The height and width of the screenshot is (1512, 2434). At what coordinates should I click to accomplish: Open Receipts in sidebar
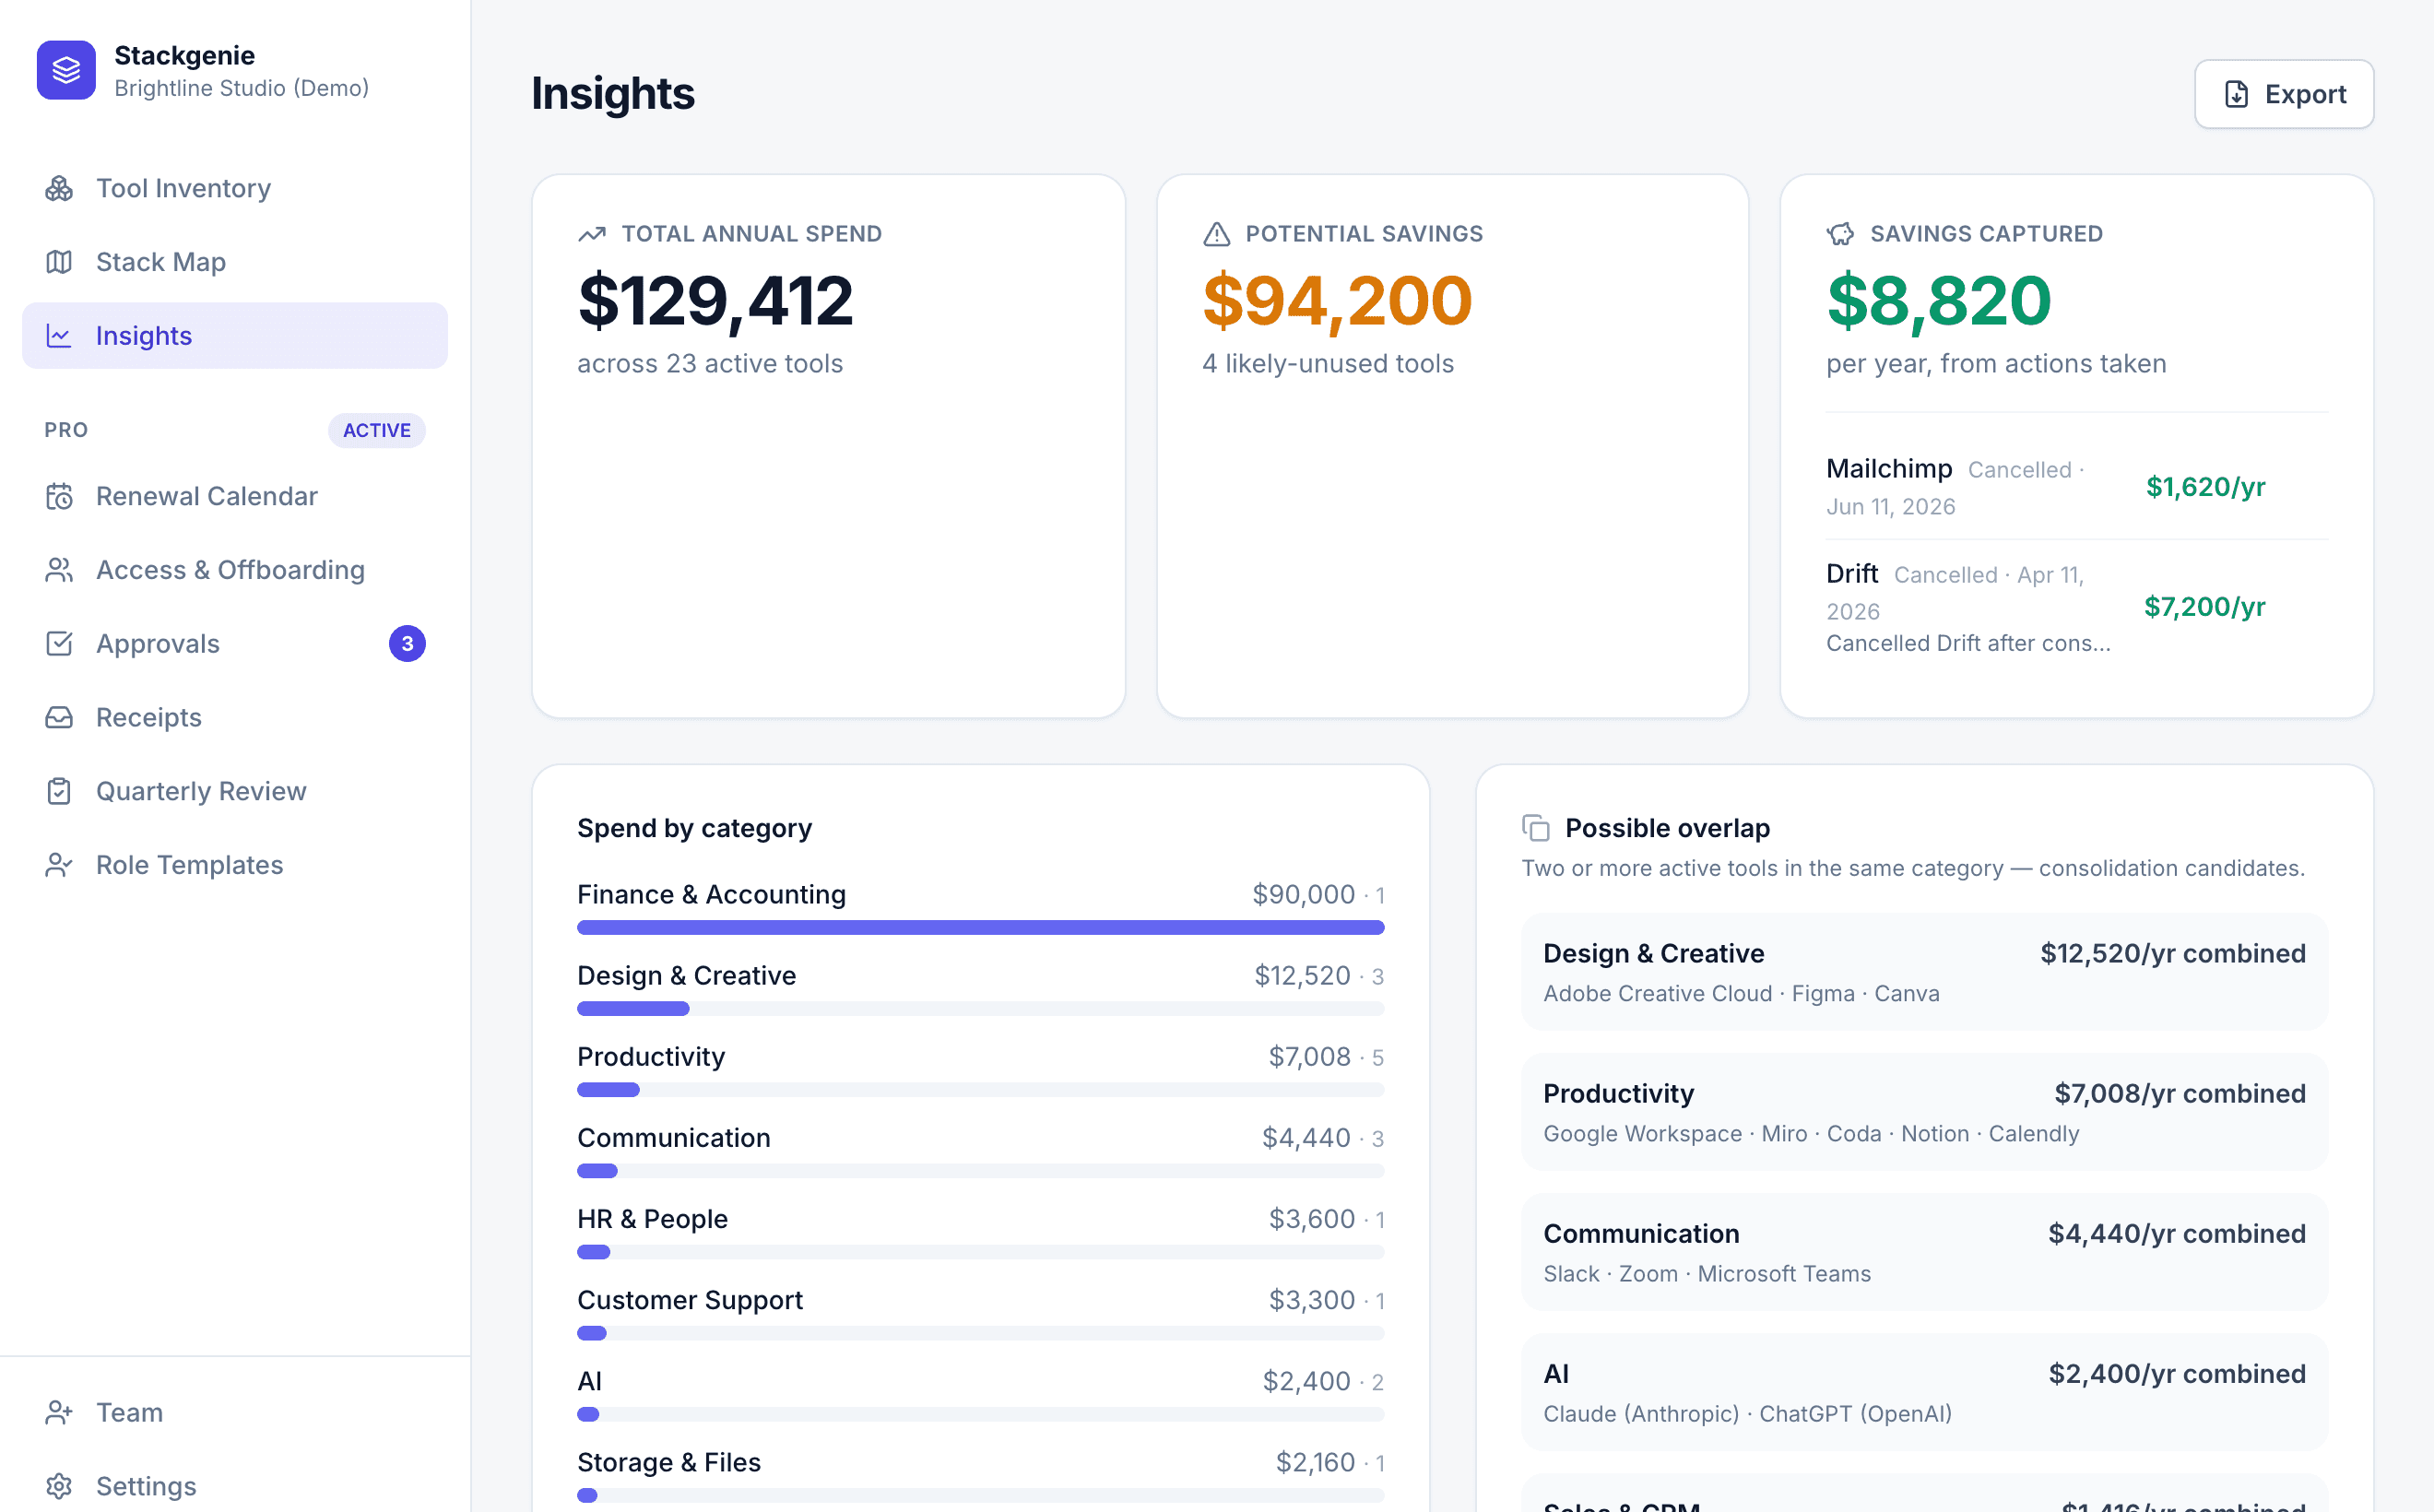tap(235, 717)
